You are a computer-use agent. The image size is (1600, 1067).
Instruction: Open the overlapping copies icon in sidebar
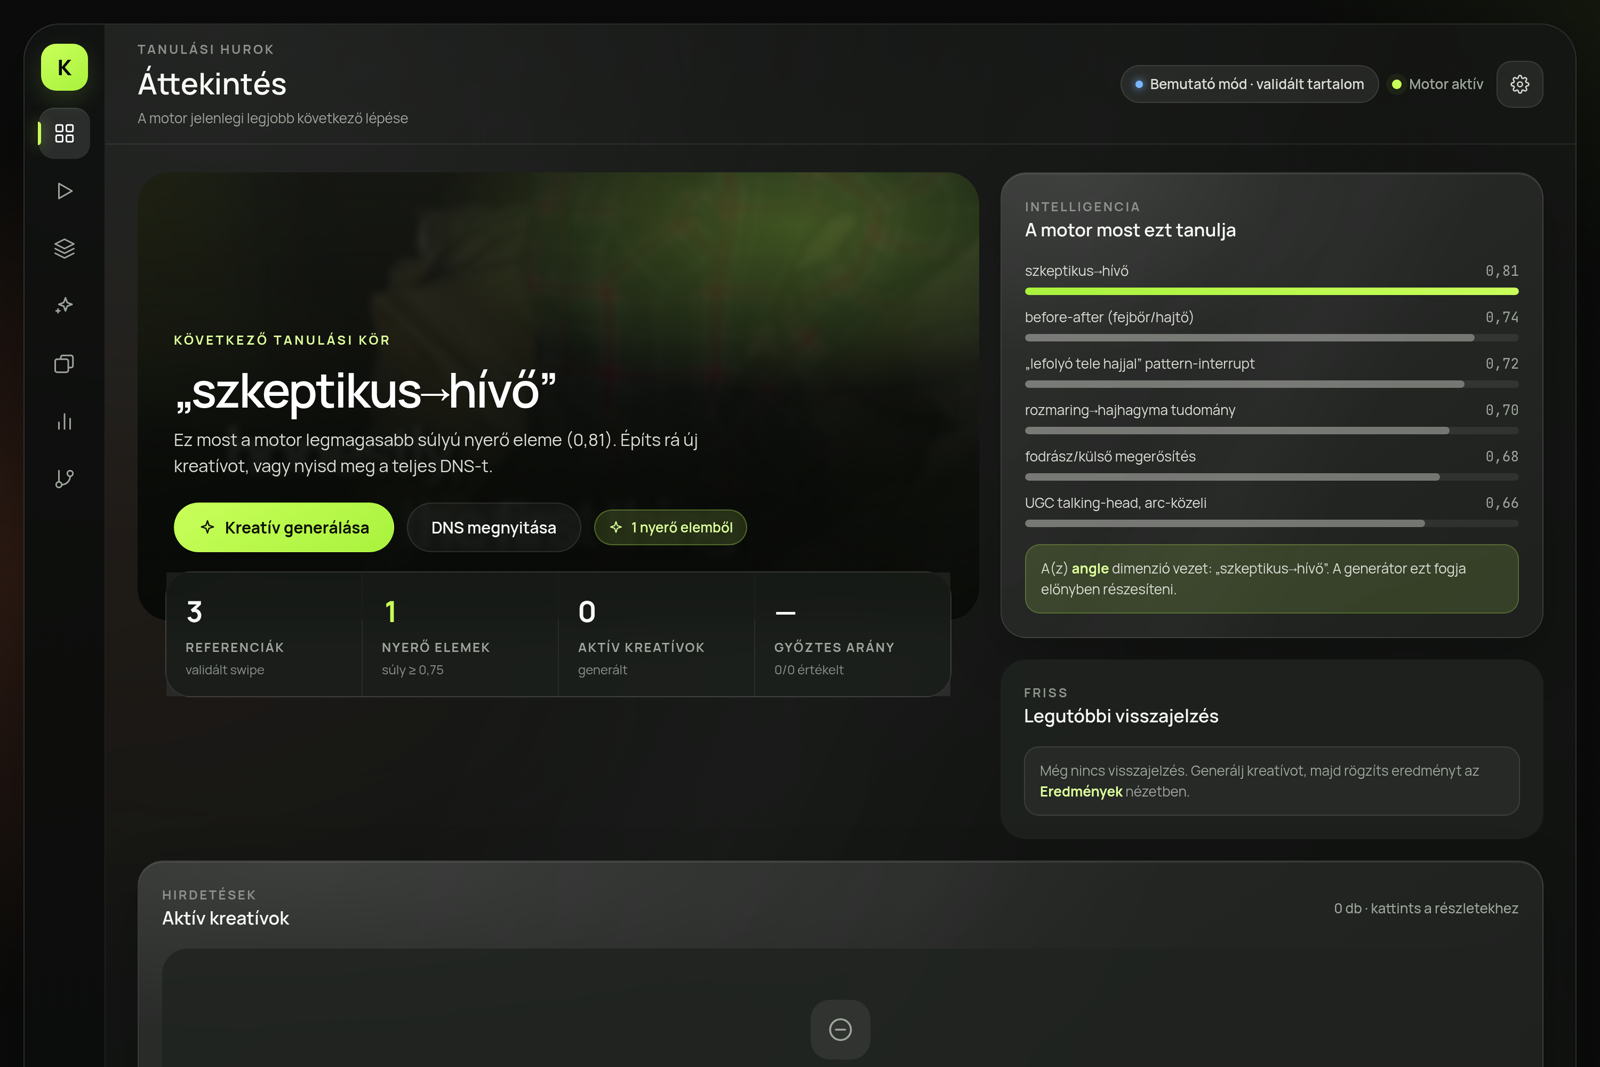tap(64, 364)
